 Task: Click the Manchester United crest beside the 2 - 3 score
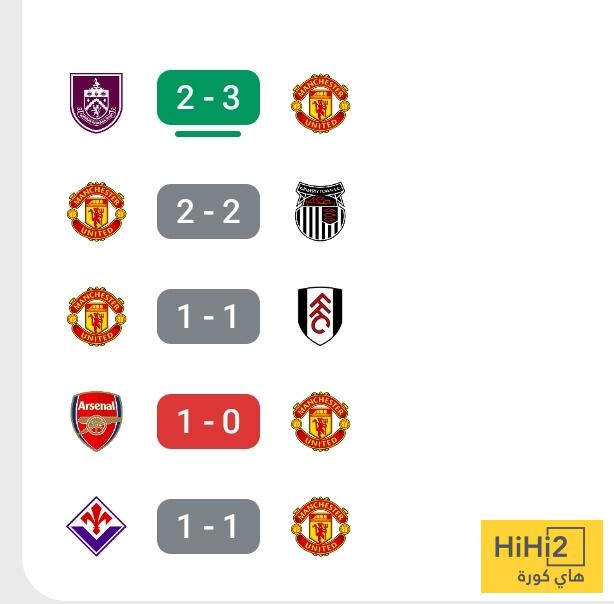[x=321, y=103]
